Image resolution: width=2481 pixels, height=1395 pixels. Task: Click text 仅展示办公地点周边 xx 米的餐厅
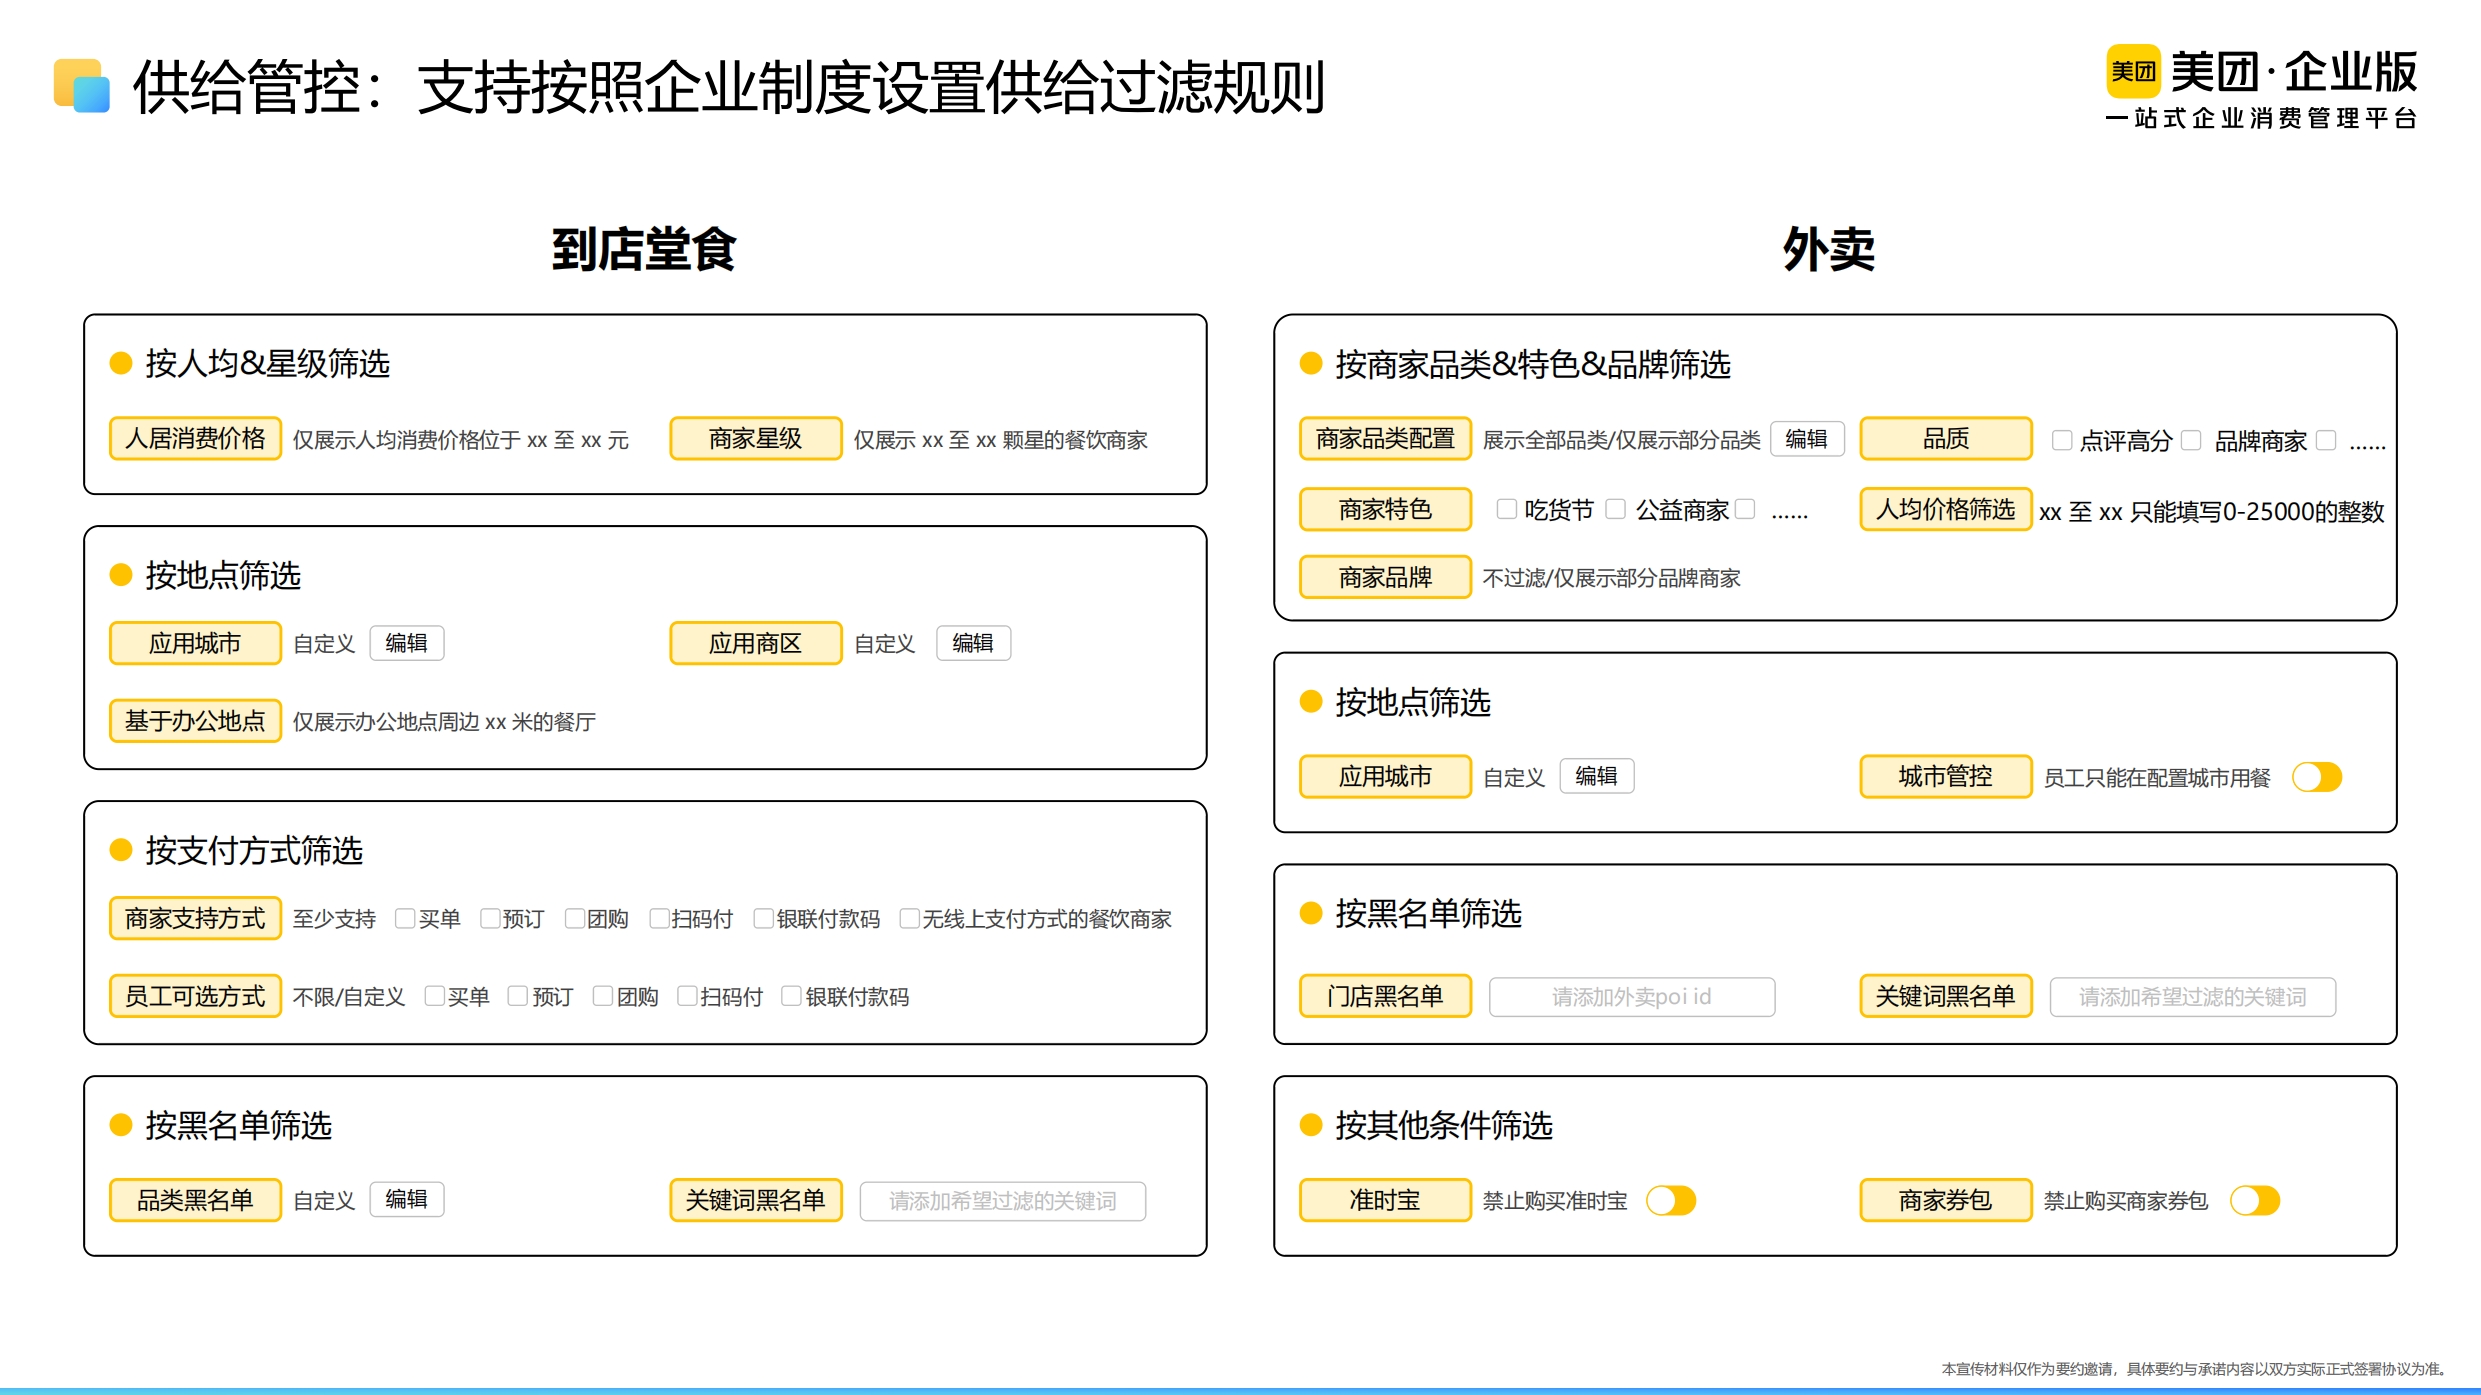444,722
